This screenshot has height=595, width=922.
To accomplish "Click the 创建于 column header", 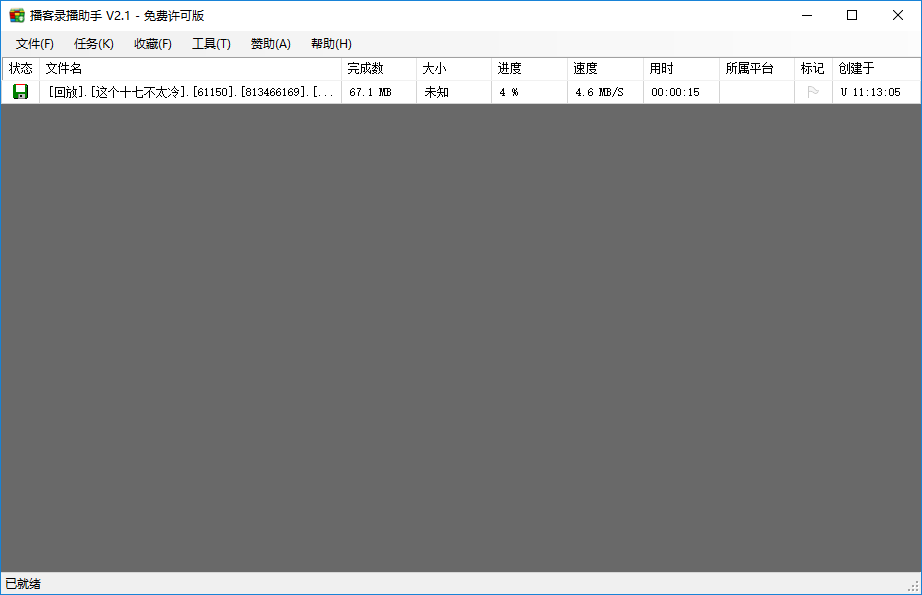I will [x=876, y=69].
